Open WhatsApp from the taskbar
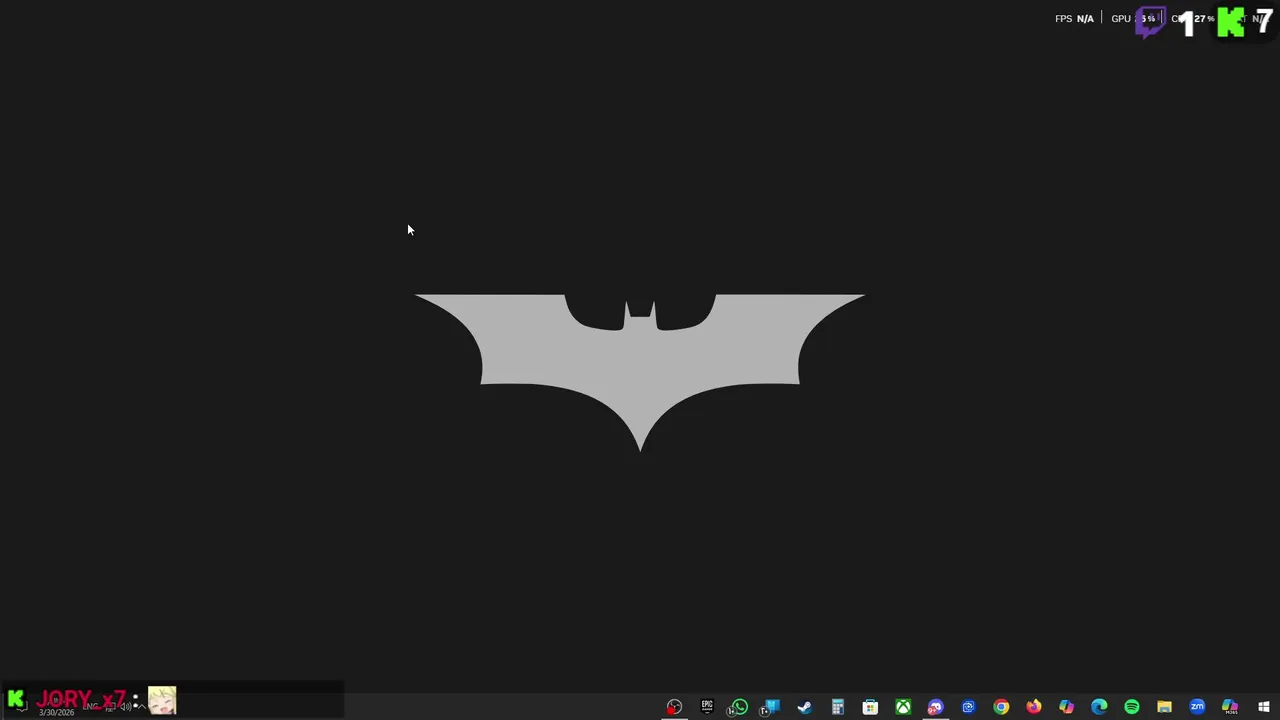Screen dimensions: 1280x720 739,707
